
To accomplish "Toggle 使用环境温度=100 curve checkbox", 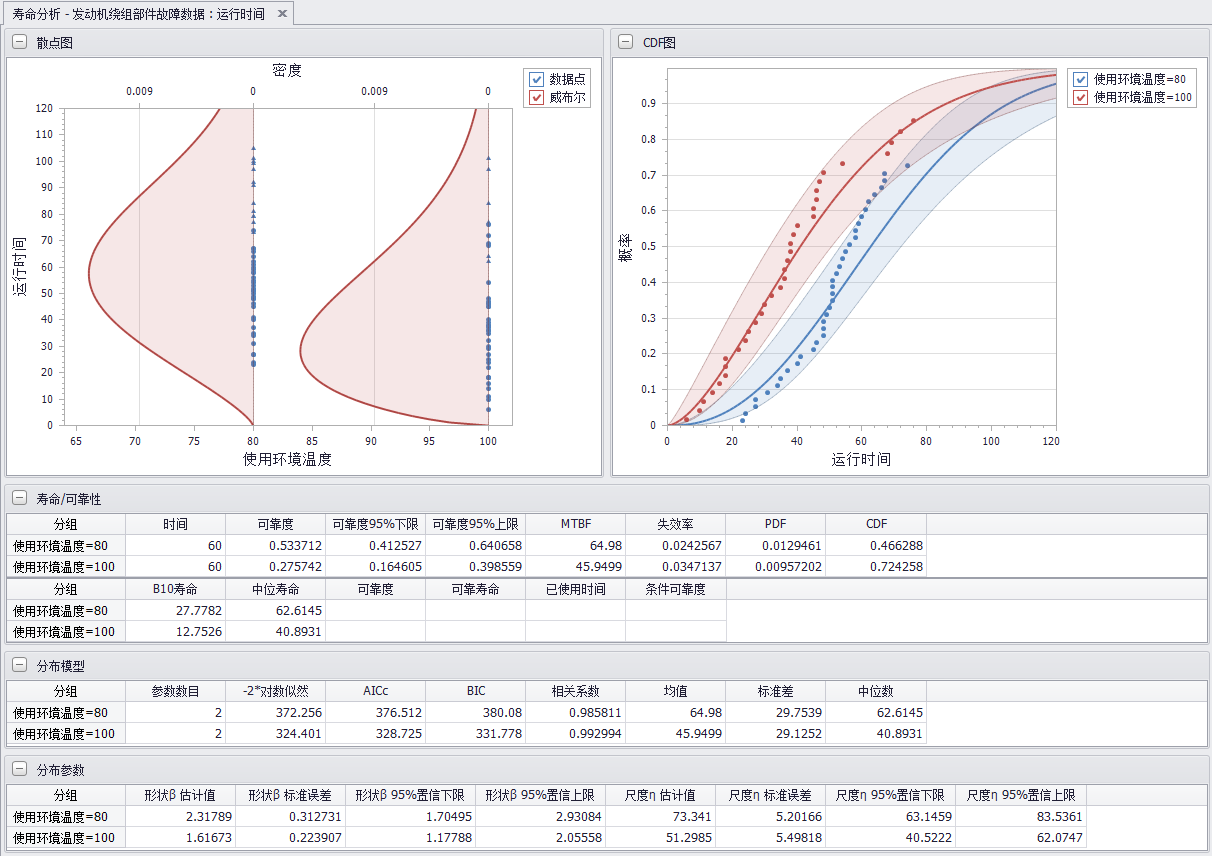I will click(1081, 98).
